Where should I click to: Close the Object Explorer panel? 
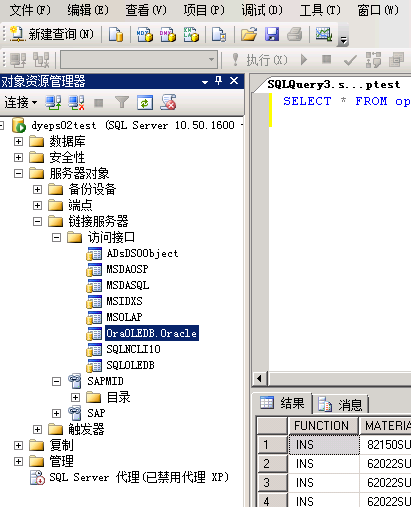(x=234, y=81)
